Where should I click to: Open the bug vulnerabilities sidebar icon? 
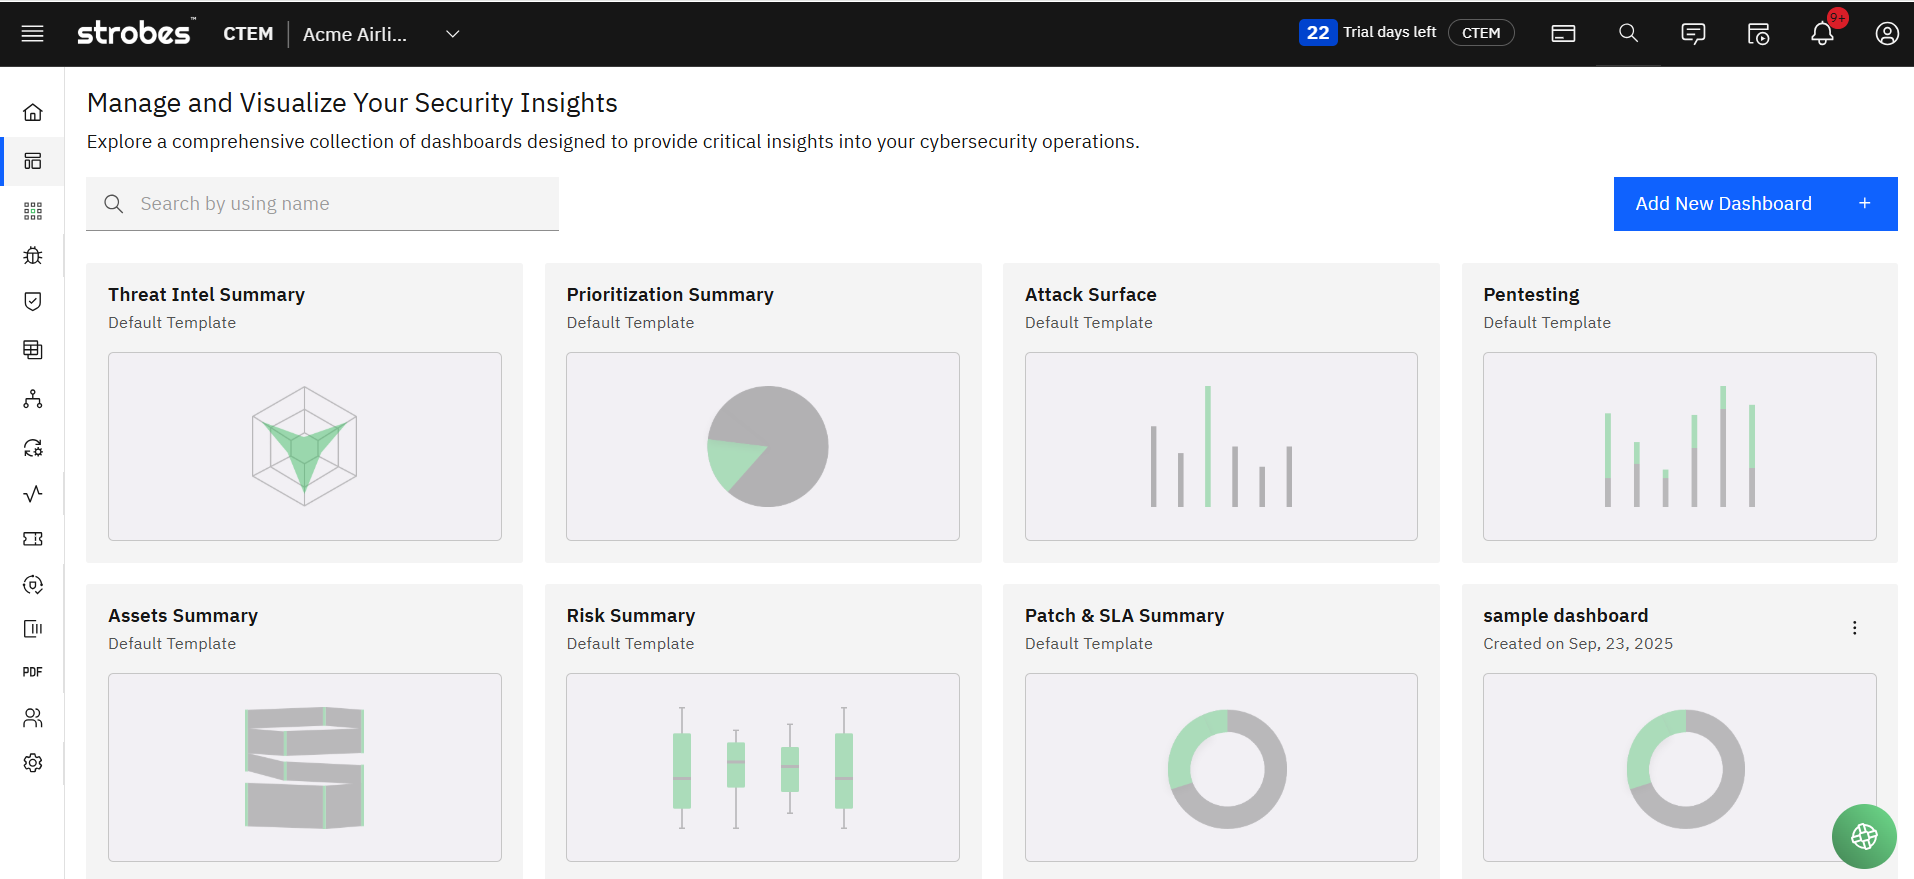point(33,256)
